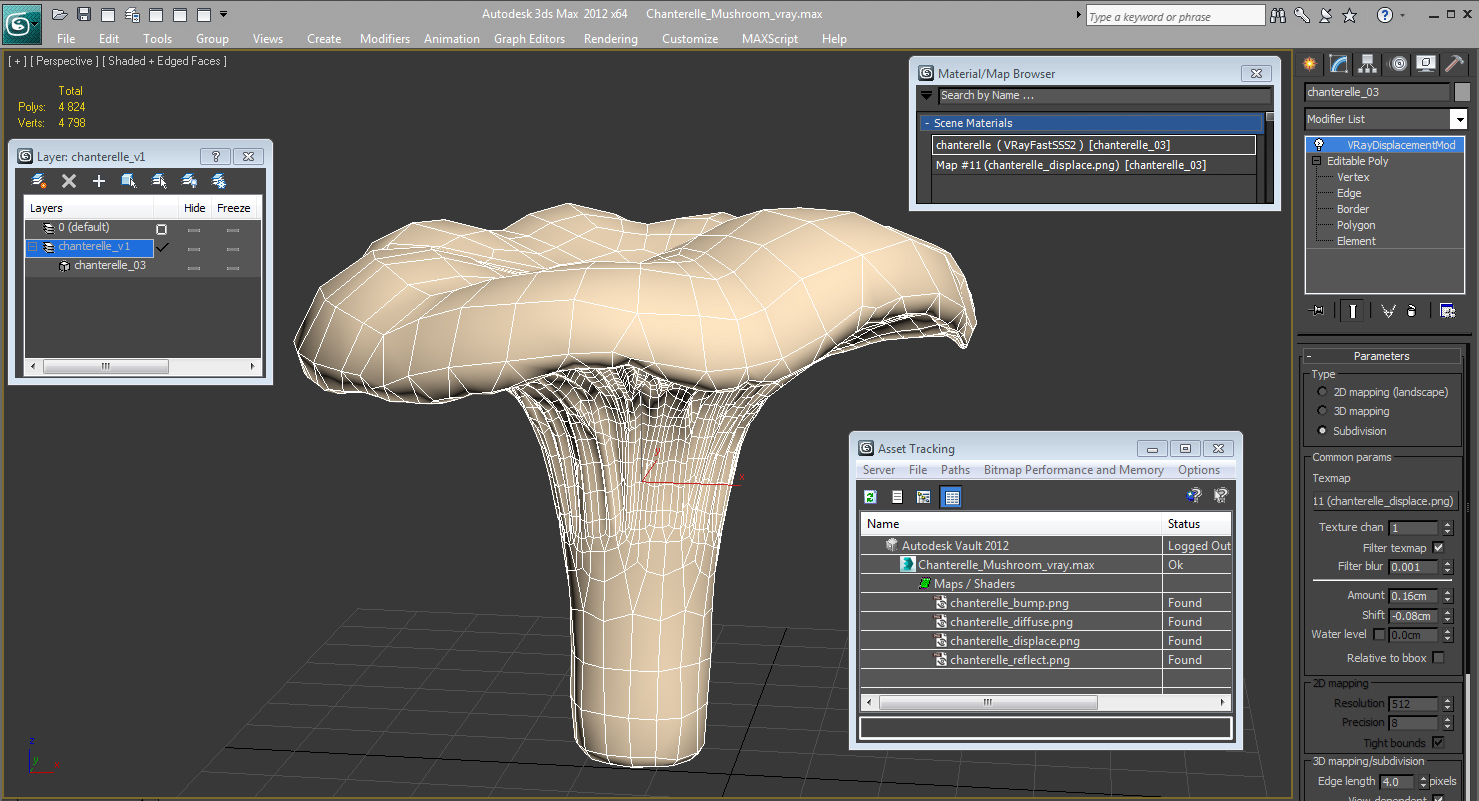Screen dimensions: 1479x801
Task: Click the Status column header in Asset Tracking
Action: [x=1197, y=524]
